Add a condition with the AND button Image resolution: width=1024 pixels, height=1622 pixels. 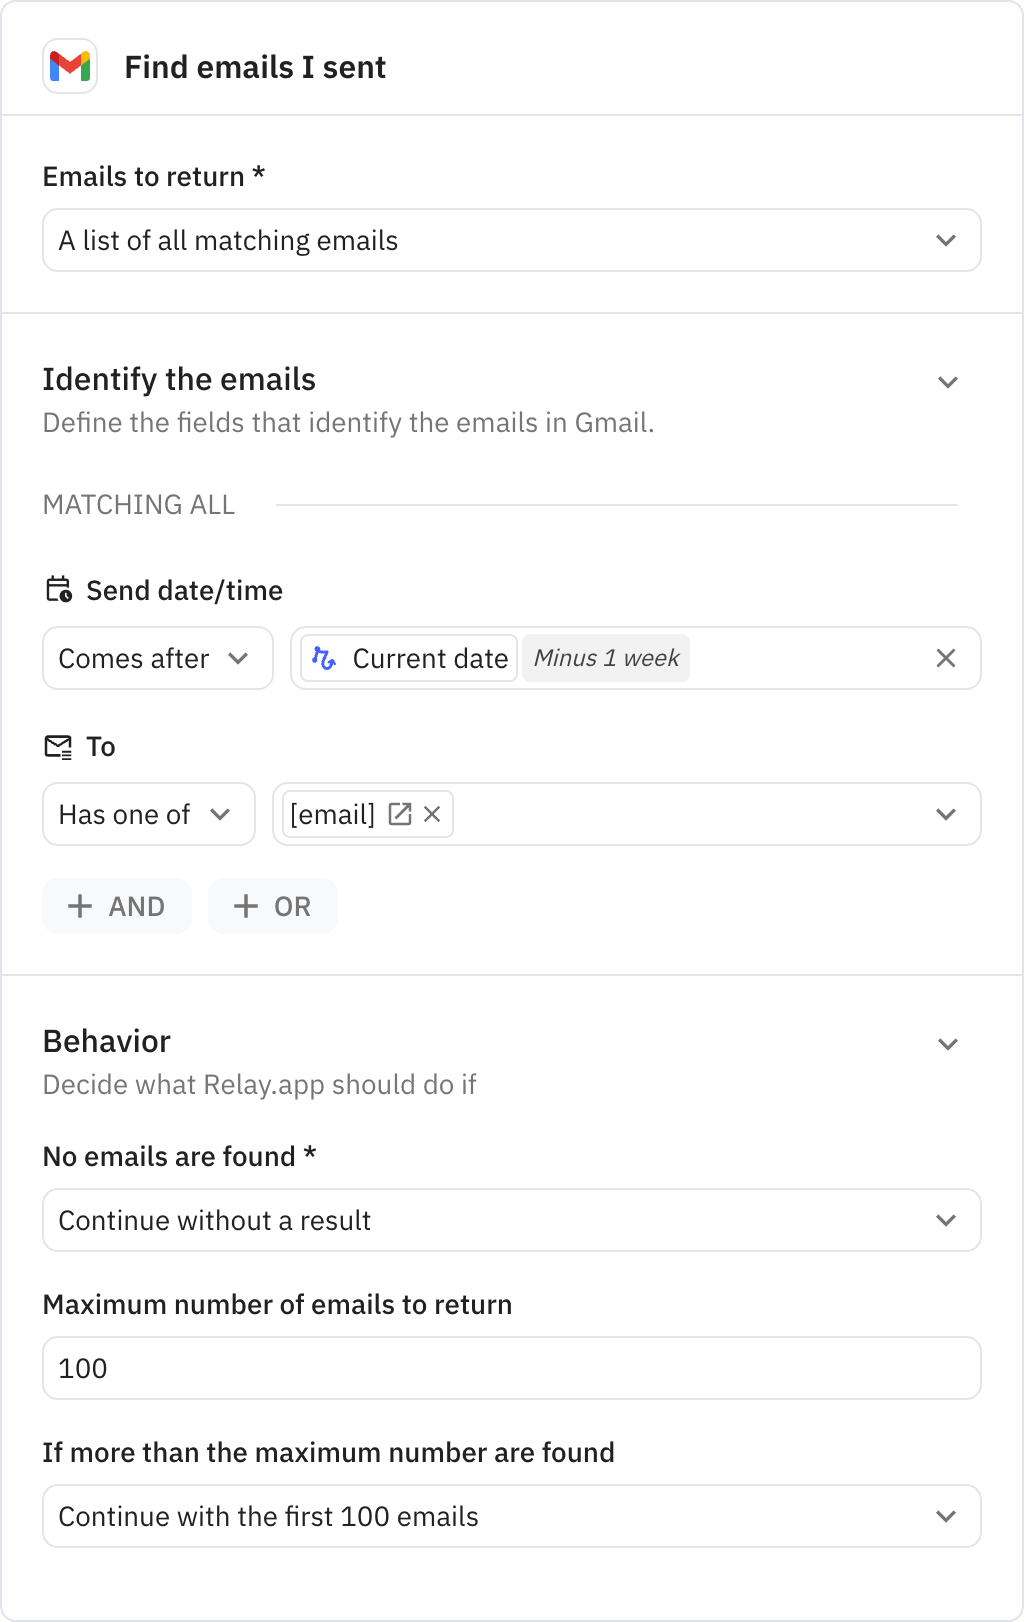coord(116,906)
